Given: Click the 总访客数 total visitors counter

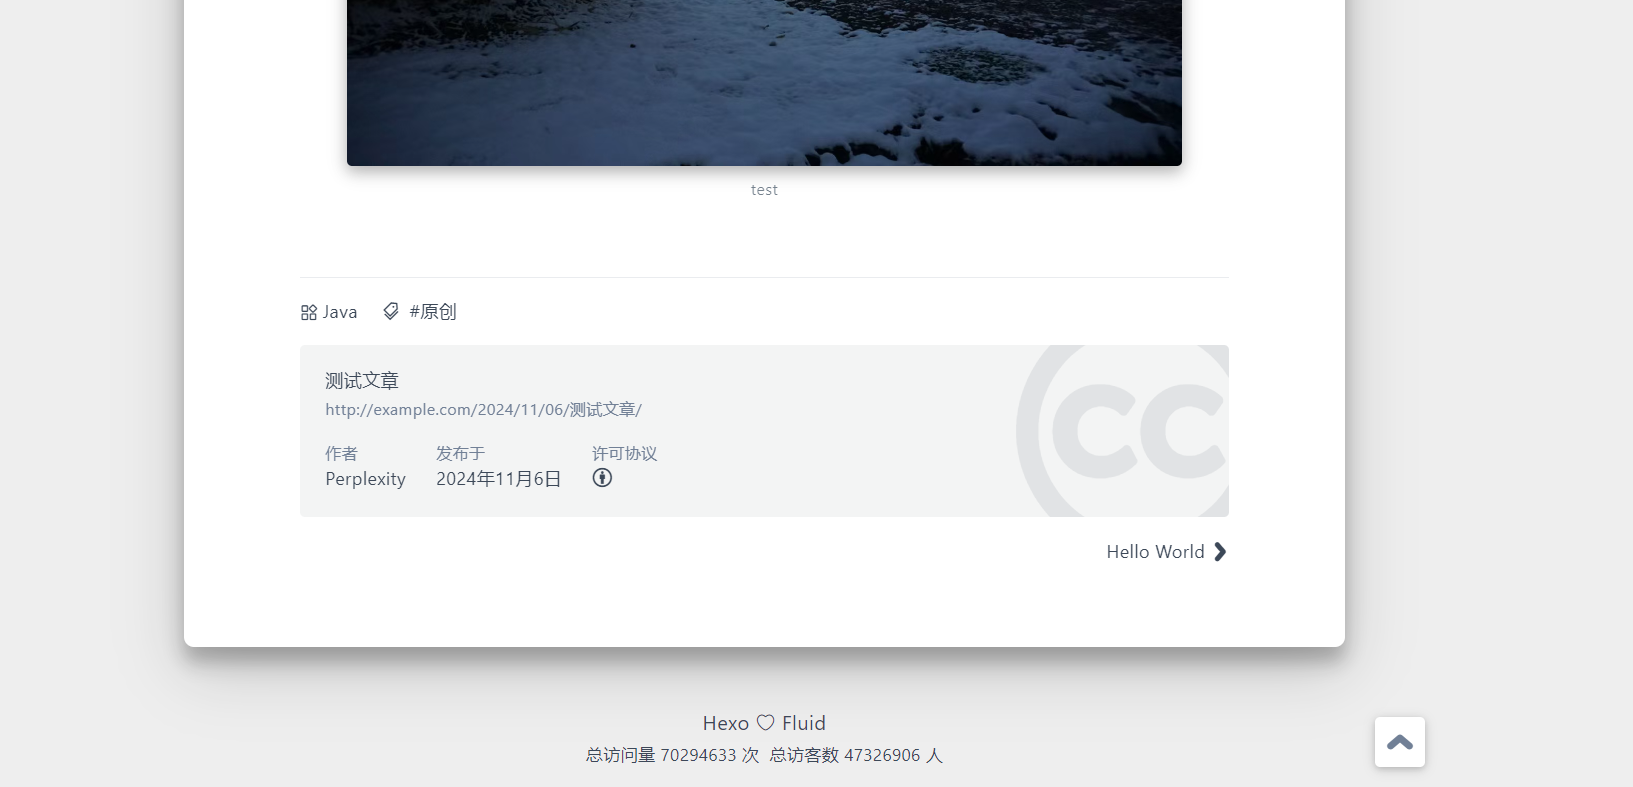Looking at the screenshot, I should click(x=856, y=755).
